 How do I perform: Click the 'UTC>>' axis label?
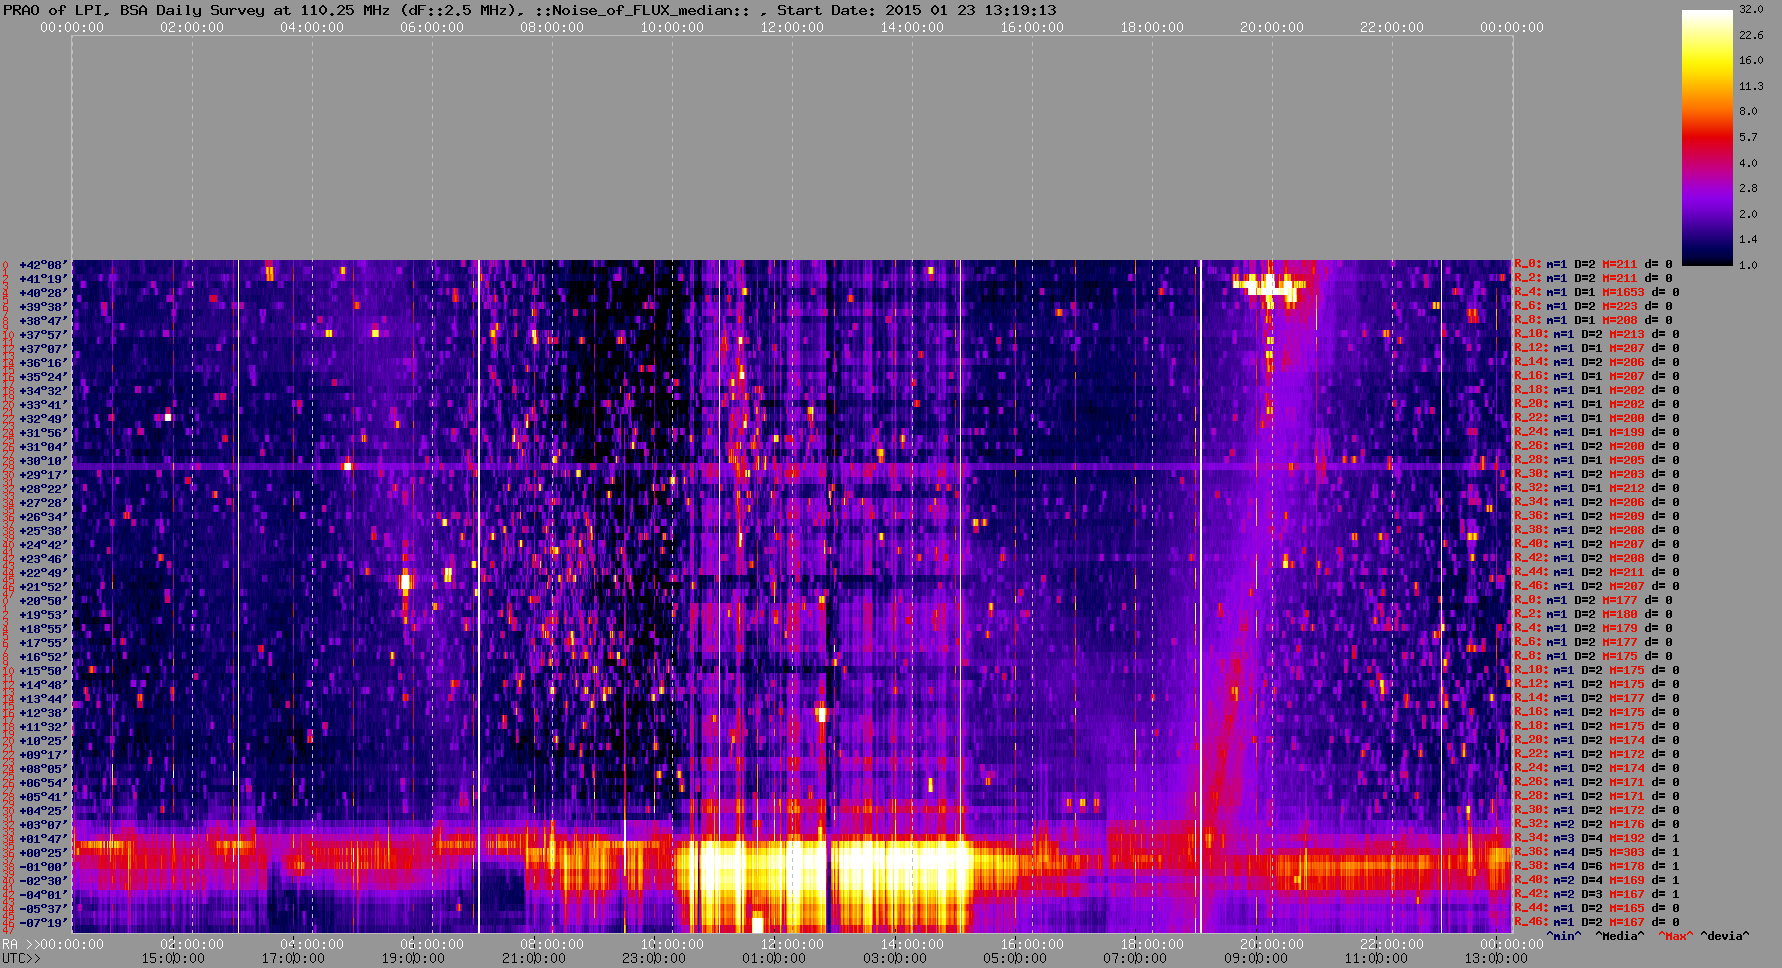[22, 958]
